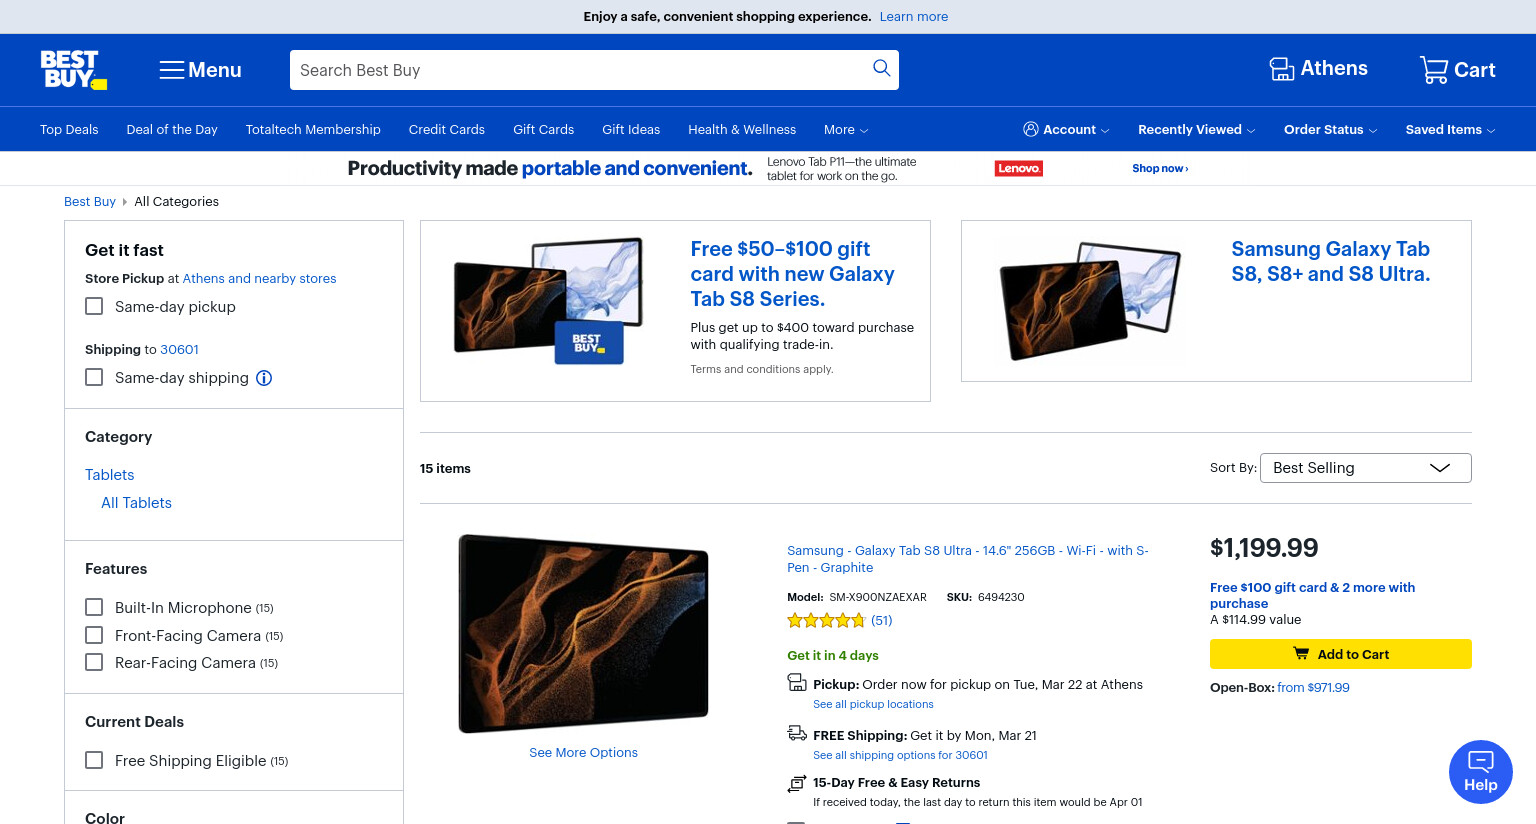Tick the Free Shipping Eligible checkbox

pyautogui.click(x=94, y=760)
